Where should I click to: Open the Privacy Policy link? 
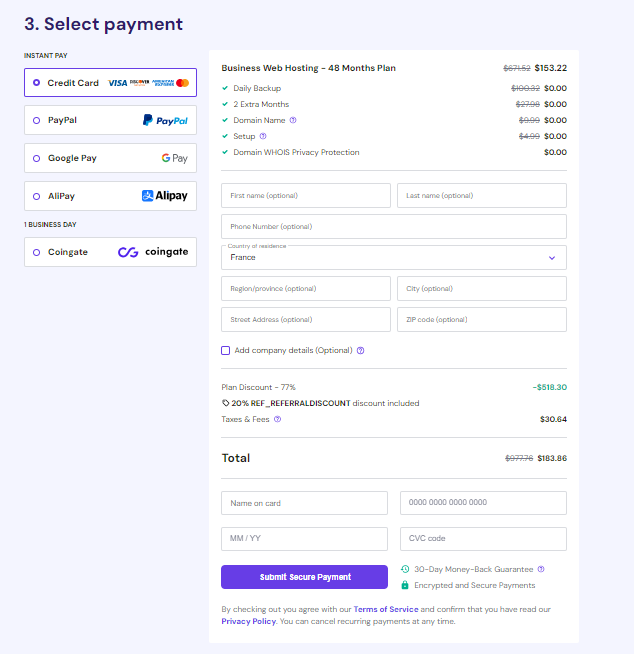click(249, 621)
